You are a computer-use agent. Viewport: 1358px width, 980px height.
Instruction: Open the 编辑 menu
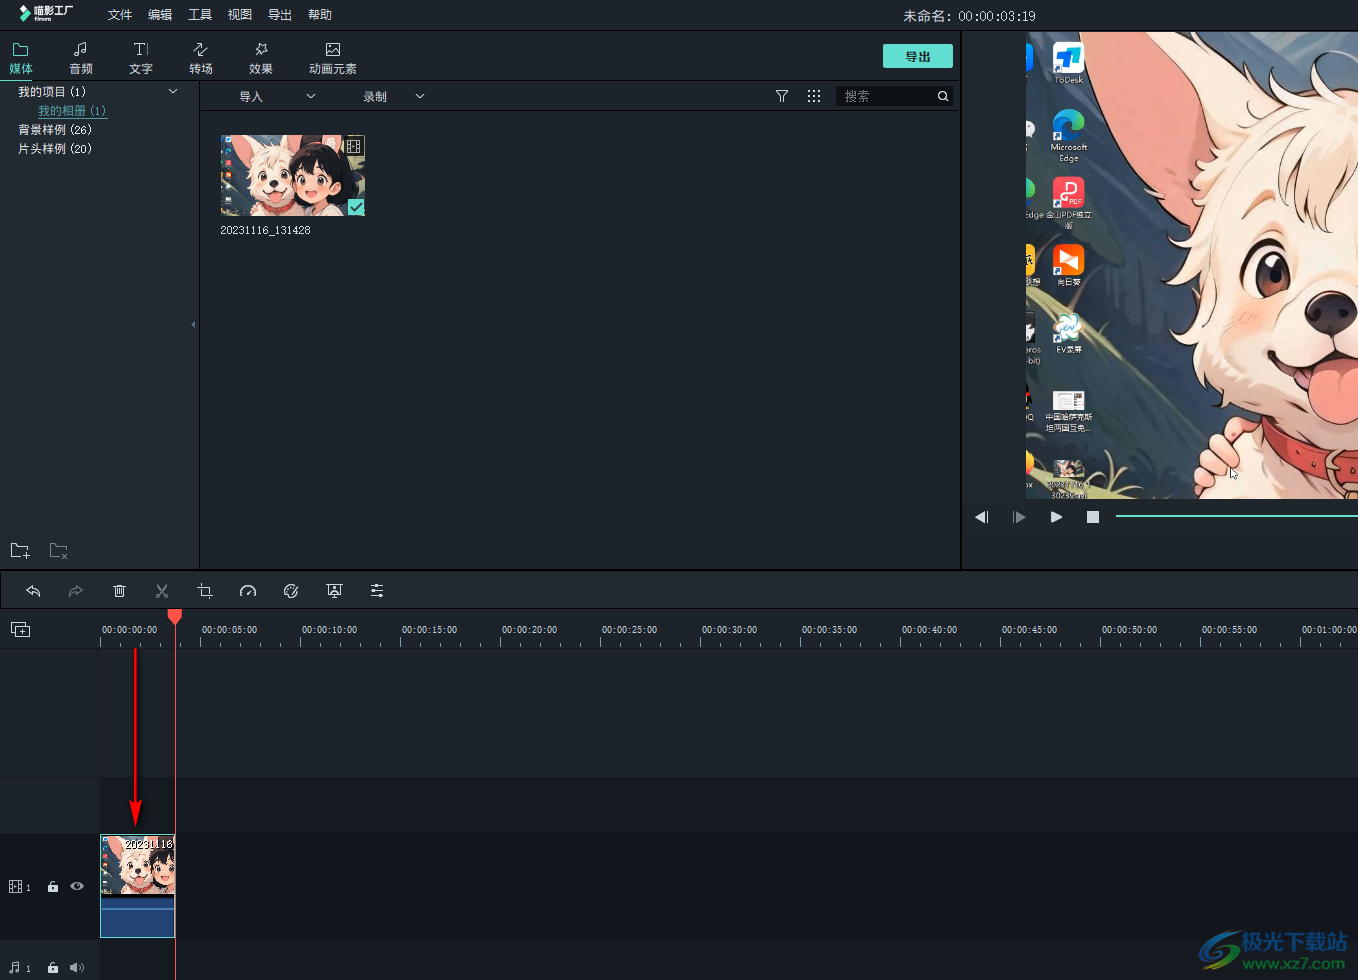click(x=160, y=15)
